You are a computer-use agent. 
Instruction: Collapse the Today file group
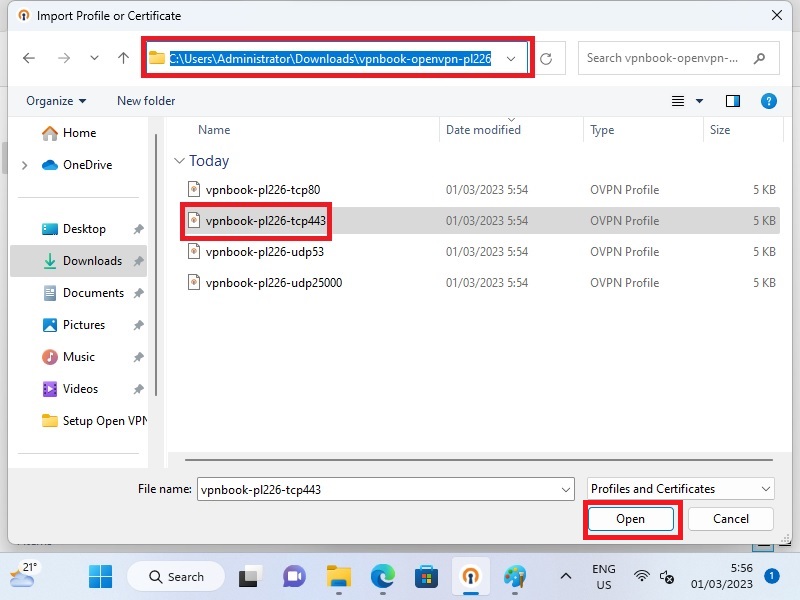[x=179, y=161]
